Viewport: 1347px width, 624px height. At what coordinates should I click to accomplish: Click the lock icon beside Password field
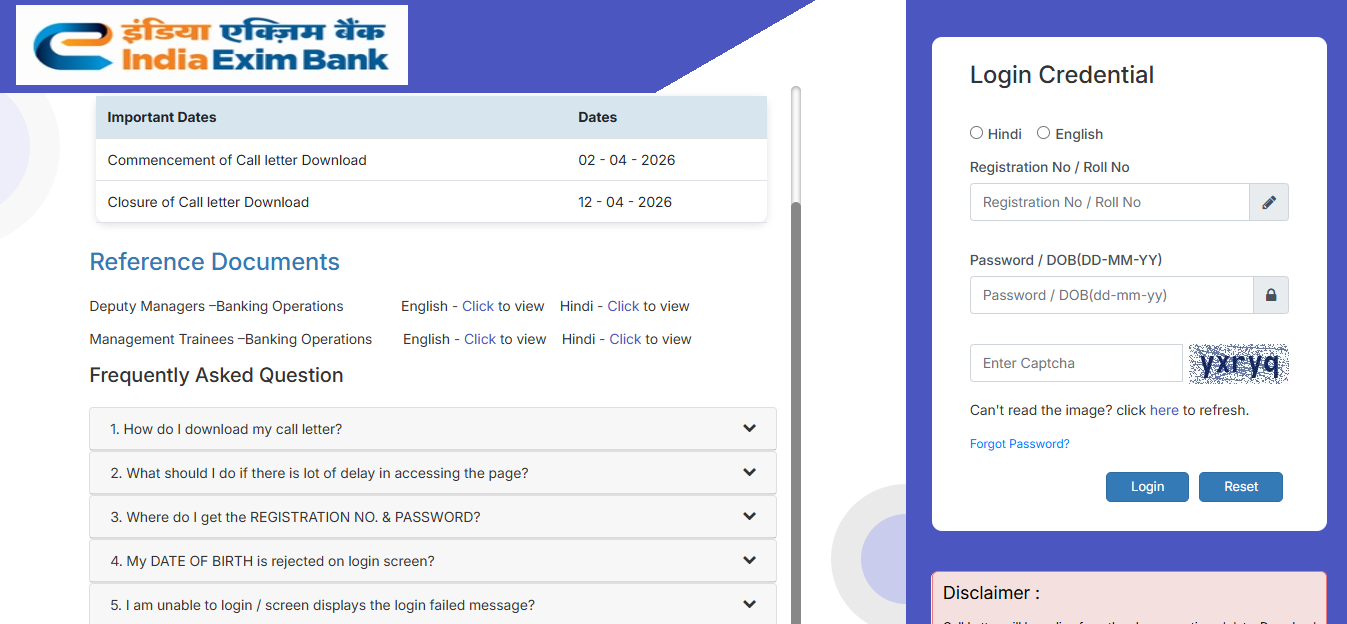(x=1271, y=295)
